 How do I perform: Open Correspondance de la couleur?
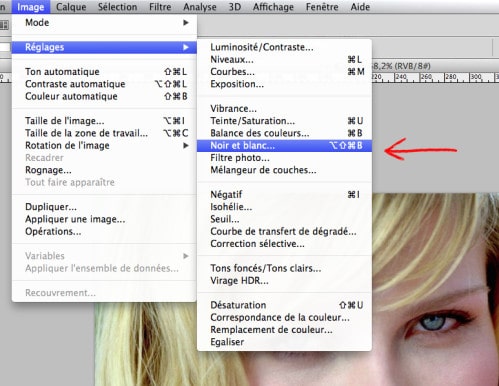(x=284, y=317)
